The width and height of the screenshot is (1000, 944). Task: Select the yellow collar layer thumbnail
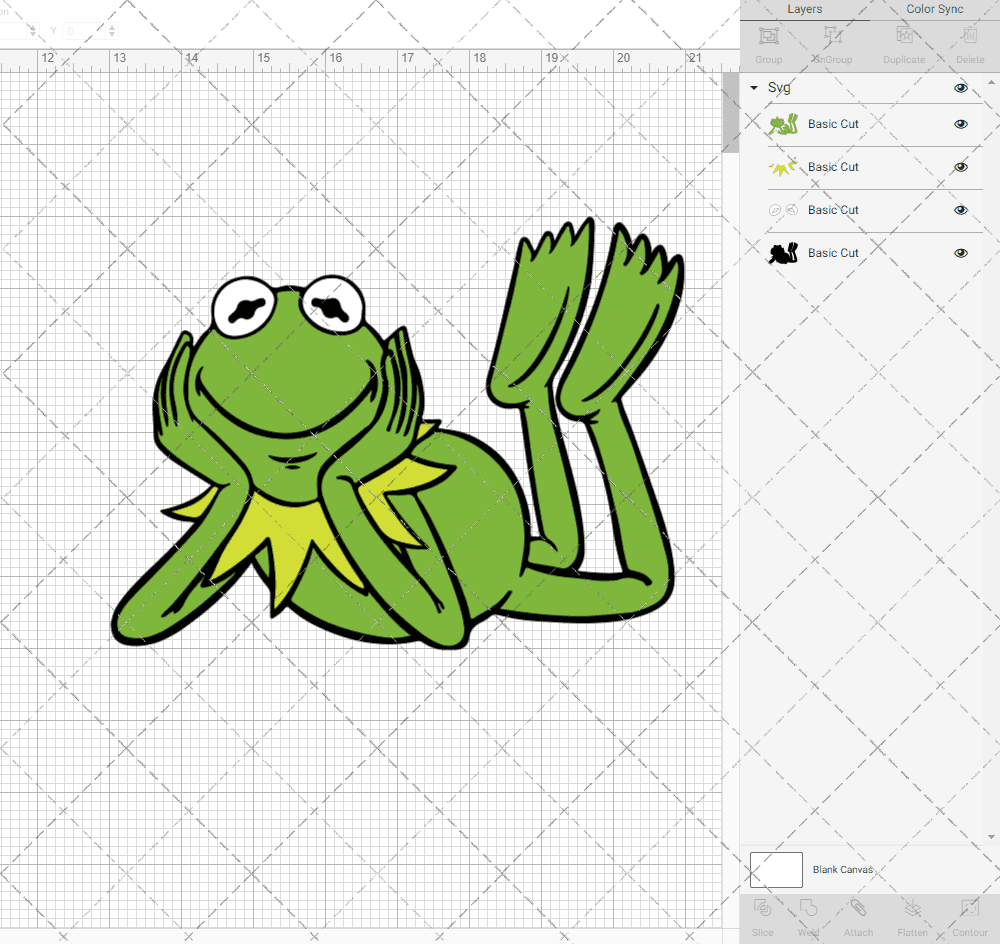[783, 167]
